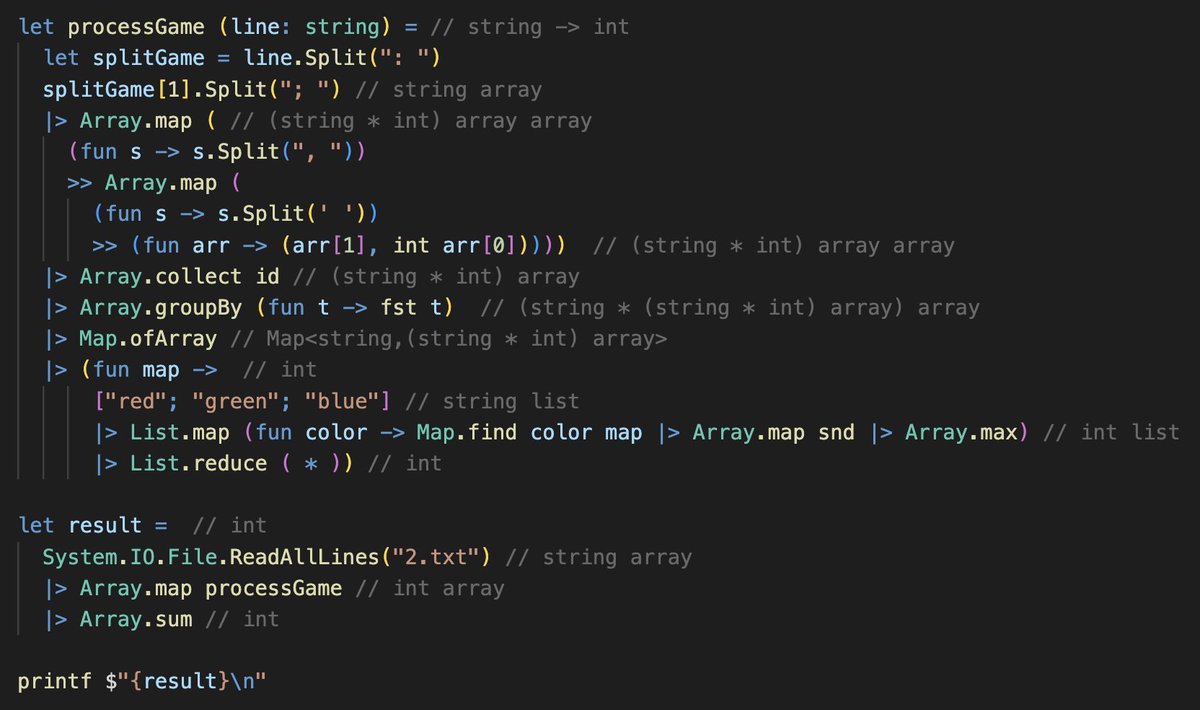Click the '// string list' comment
Screen dimensions: 1200x710
click(x=492, y=401)
